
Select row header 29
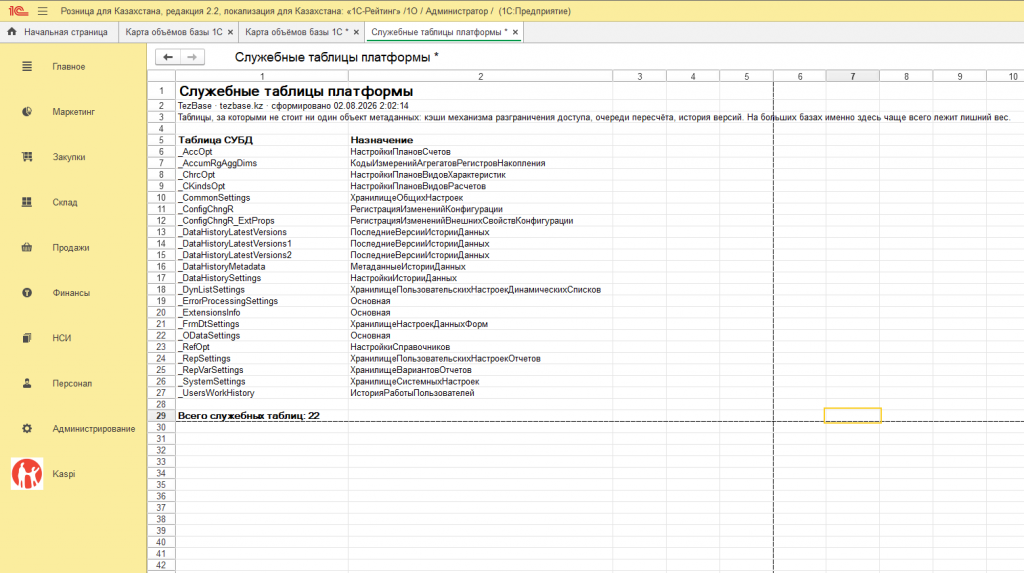coord(161,416)
